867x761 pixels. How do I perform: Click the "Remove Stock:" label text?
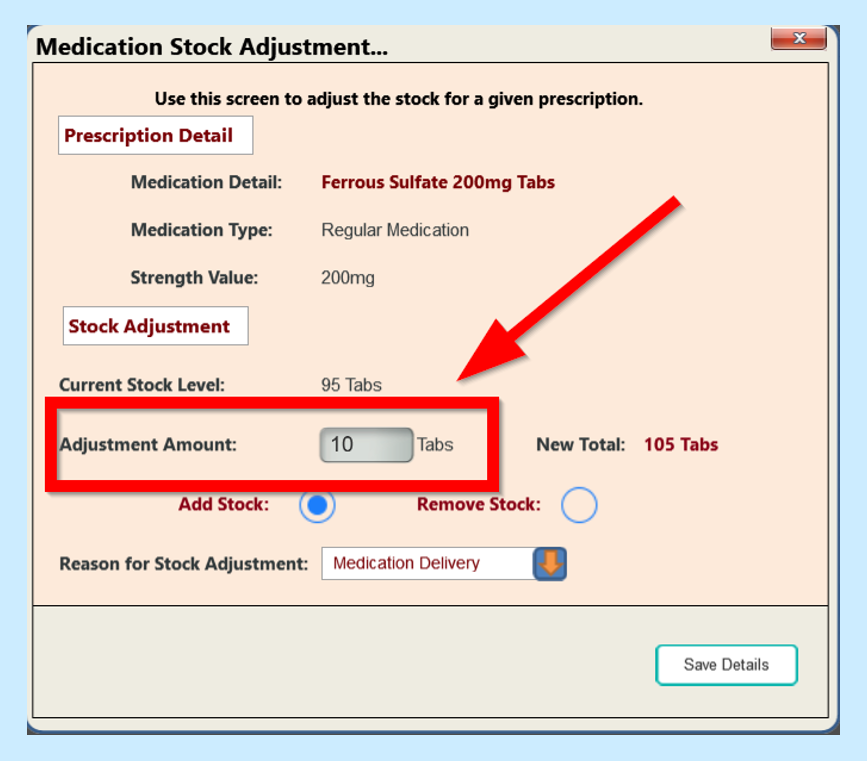point(478,505)
